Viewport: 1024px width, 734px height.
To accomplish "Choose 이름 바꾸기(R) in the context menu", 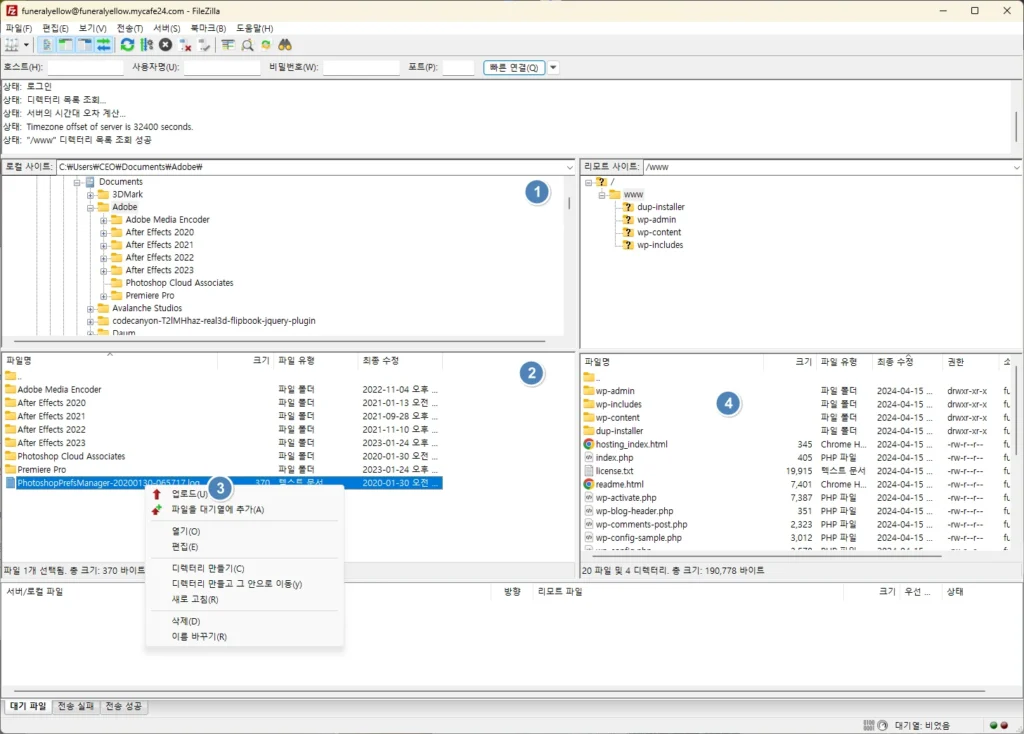I will click(244, 637).
